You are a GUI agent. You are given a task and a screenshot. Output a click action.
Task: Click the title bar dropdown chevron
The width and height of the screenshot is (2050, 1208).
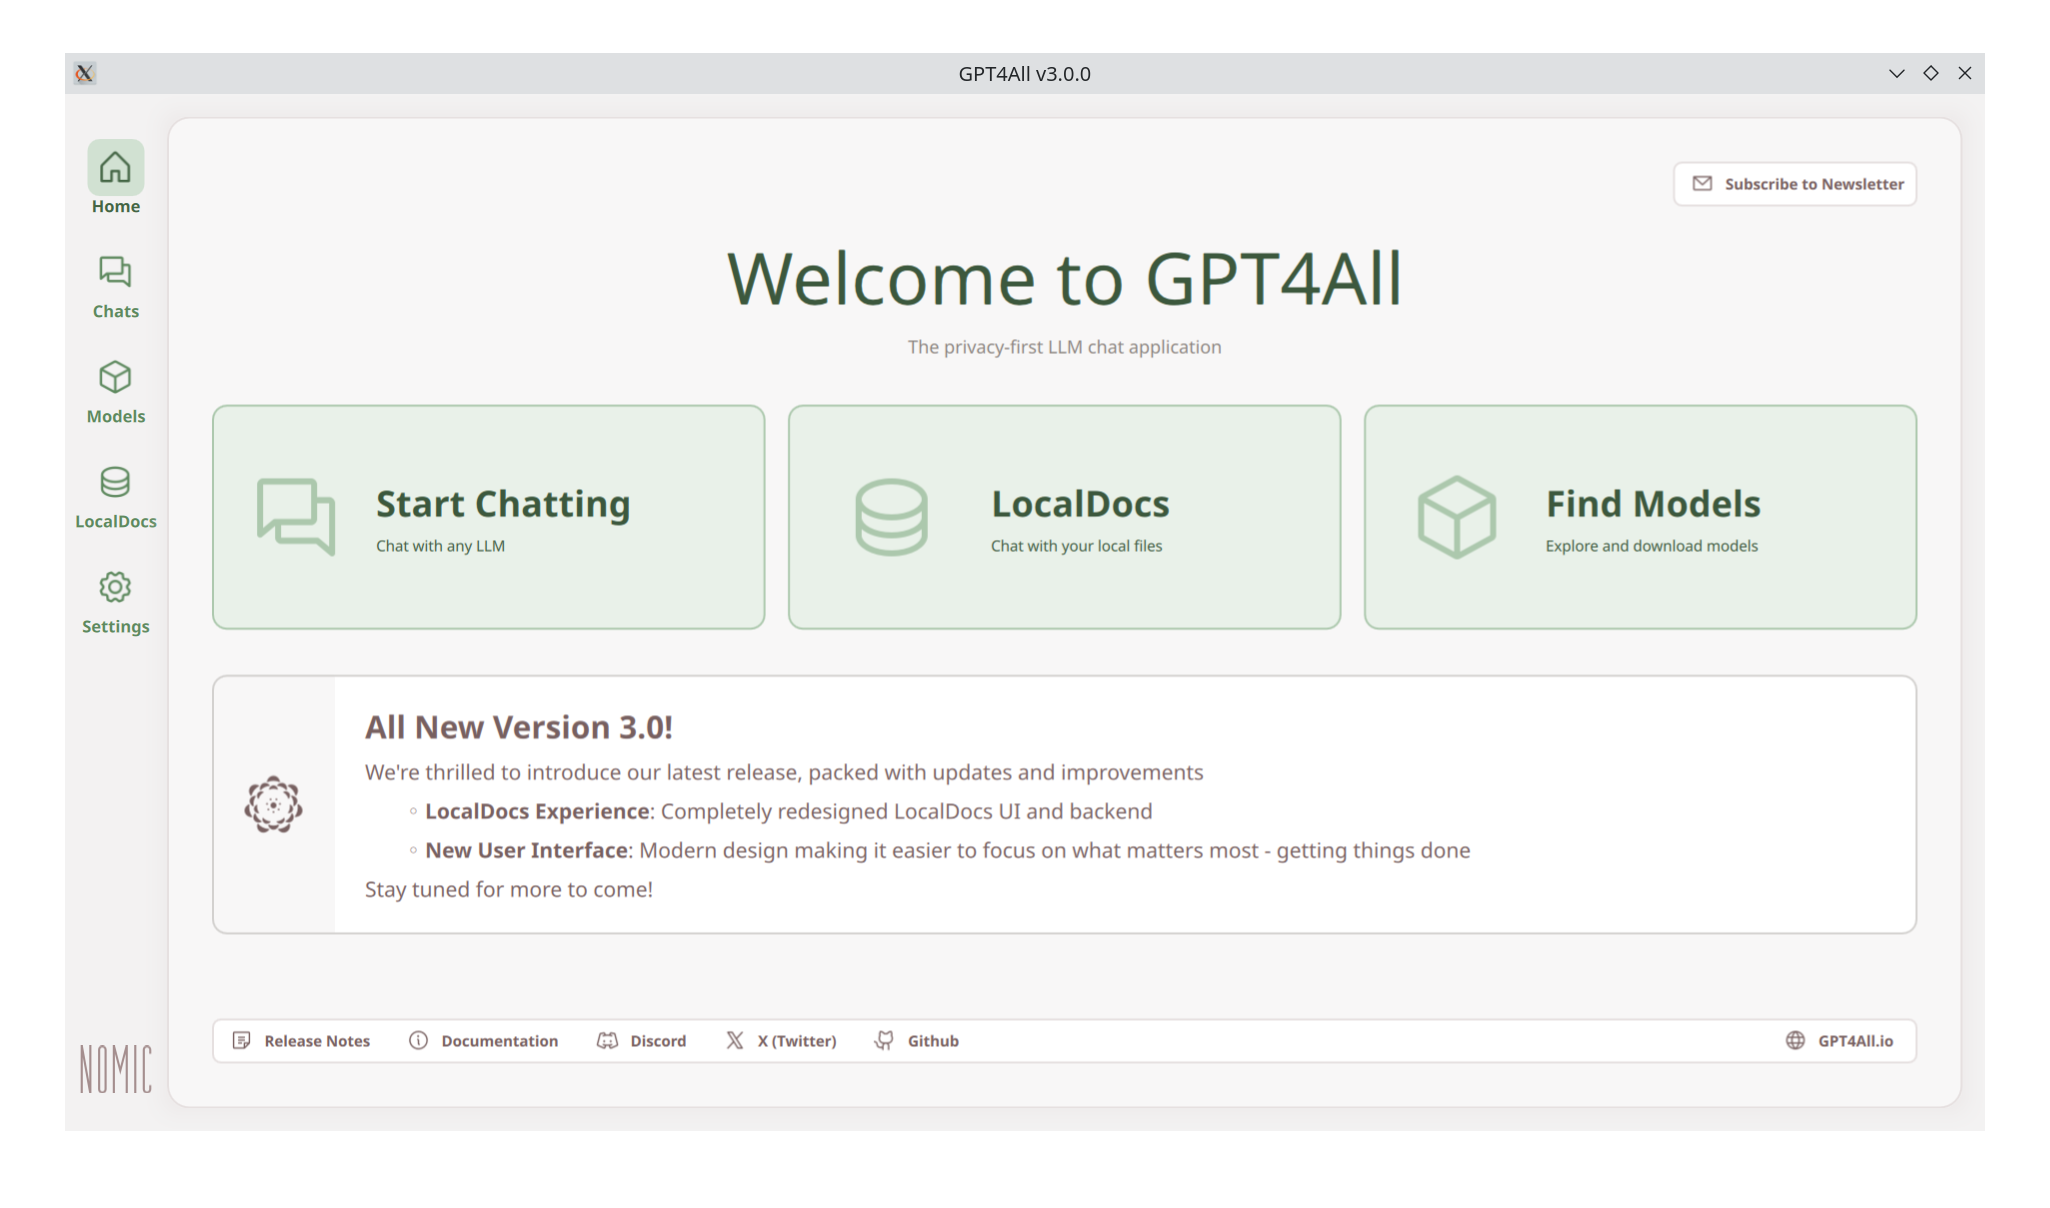(x=1896, y=74)
